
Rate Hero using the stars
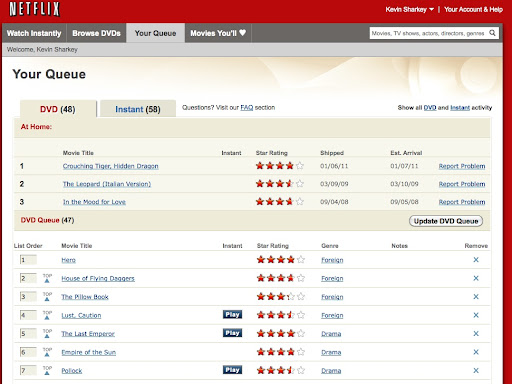[x=281, y=259]
